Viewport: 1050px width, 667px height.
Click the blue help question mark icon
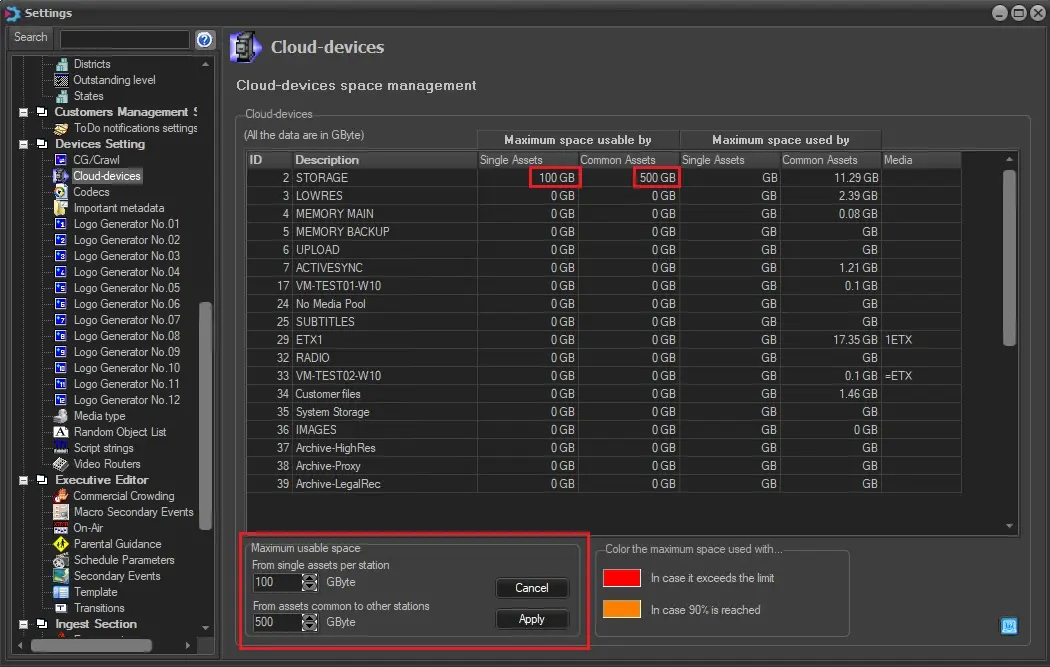(x=205, y=39)
